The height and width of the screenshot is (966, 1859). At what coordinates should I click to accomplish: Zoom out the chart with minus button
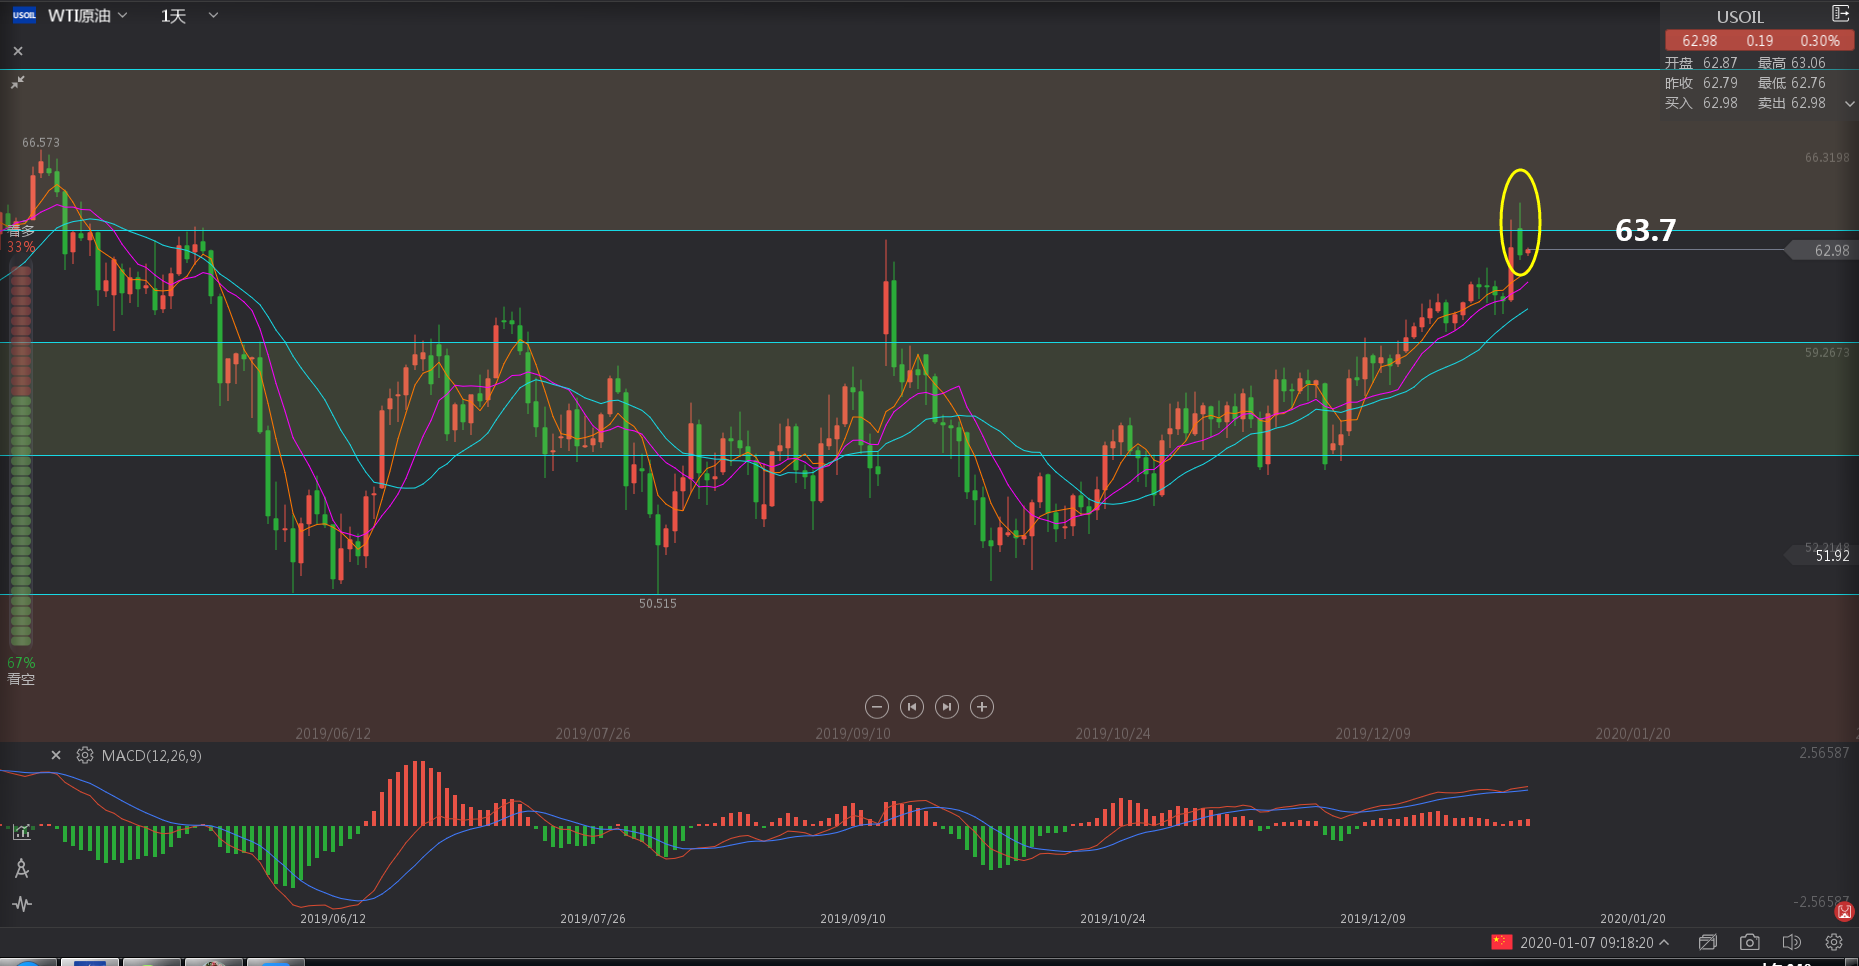[876, 707]
